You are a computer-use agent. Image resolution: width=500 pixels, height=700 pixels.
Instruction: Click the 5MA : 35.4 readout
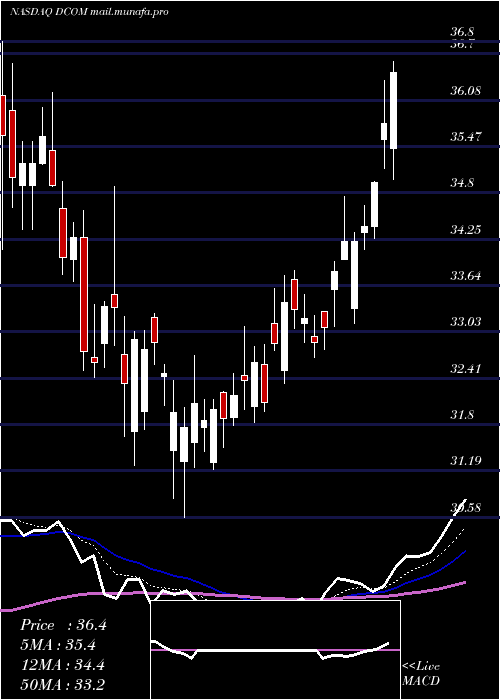point(59,645)
